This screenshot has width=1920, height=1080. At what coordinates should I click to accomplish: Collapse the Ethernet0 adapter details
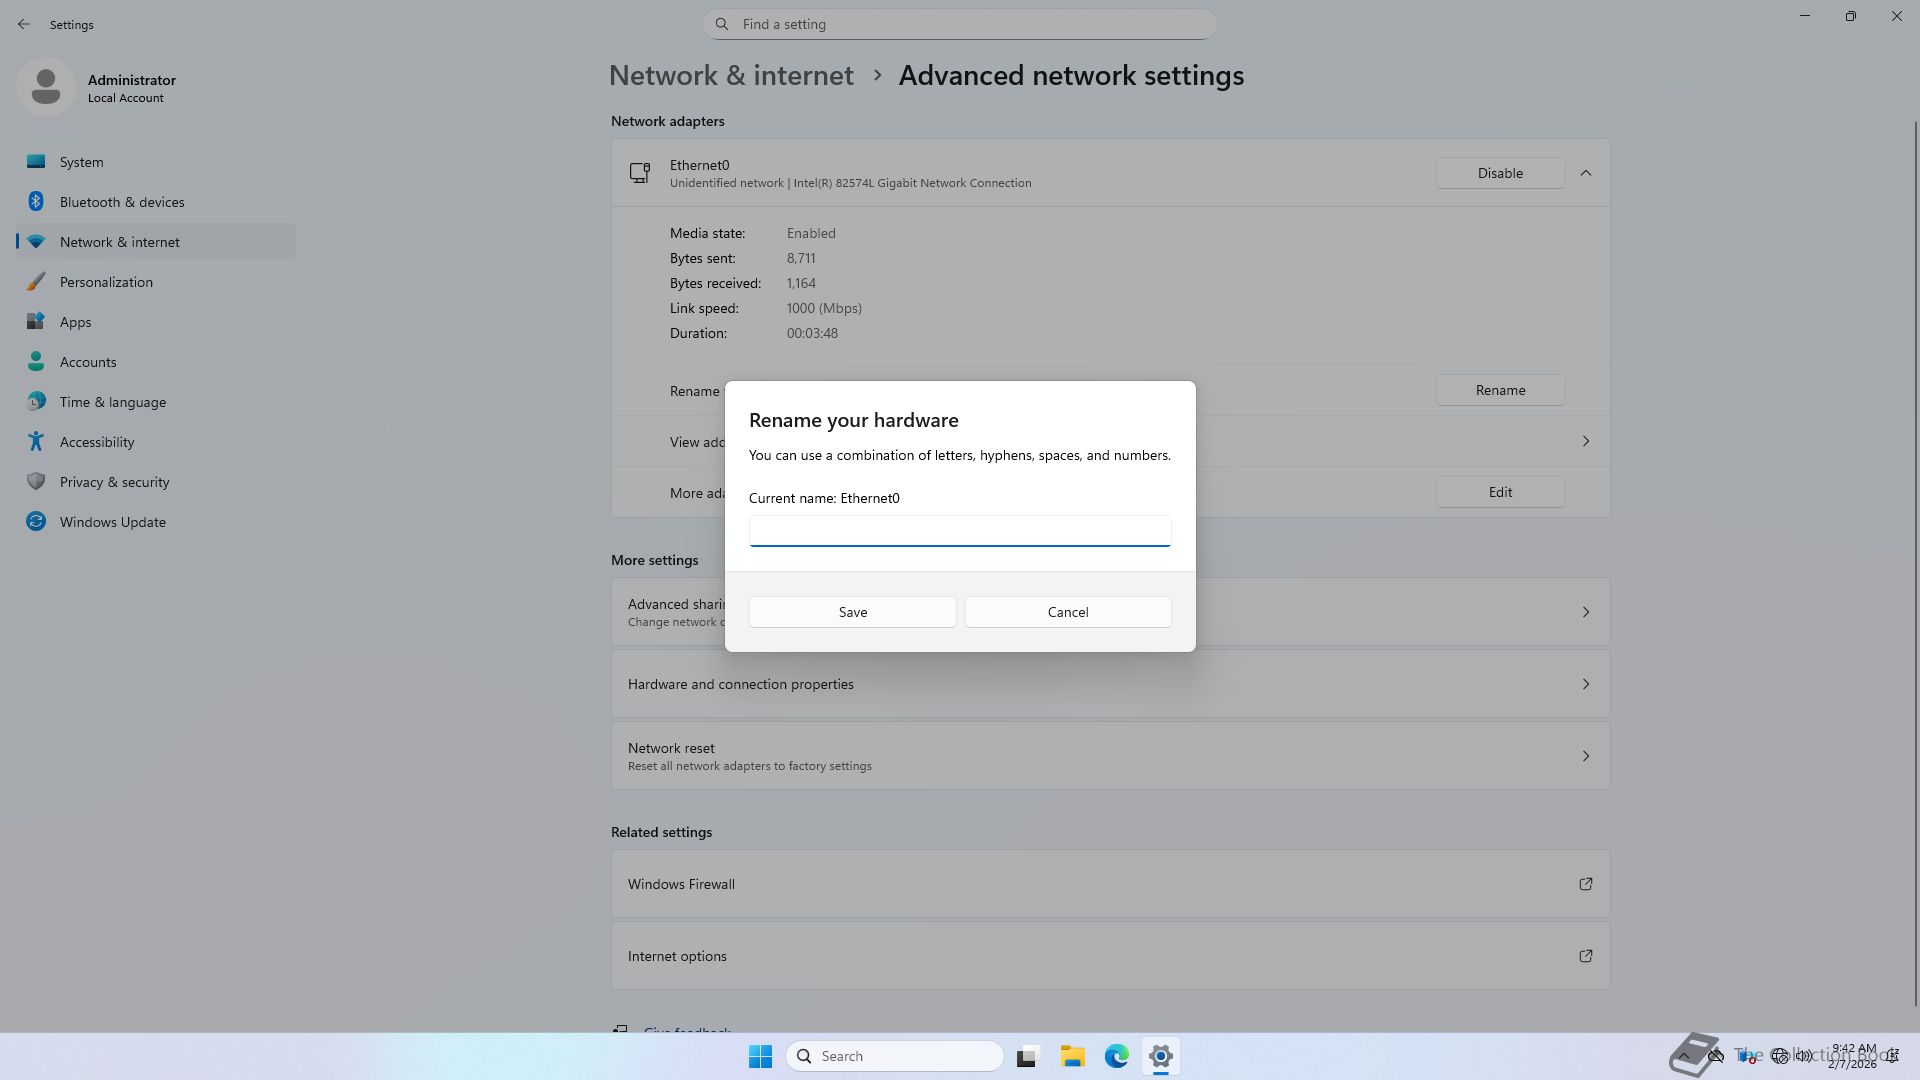point(1585,173)
